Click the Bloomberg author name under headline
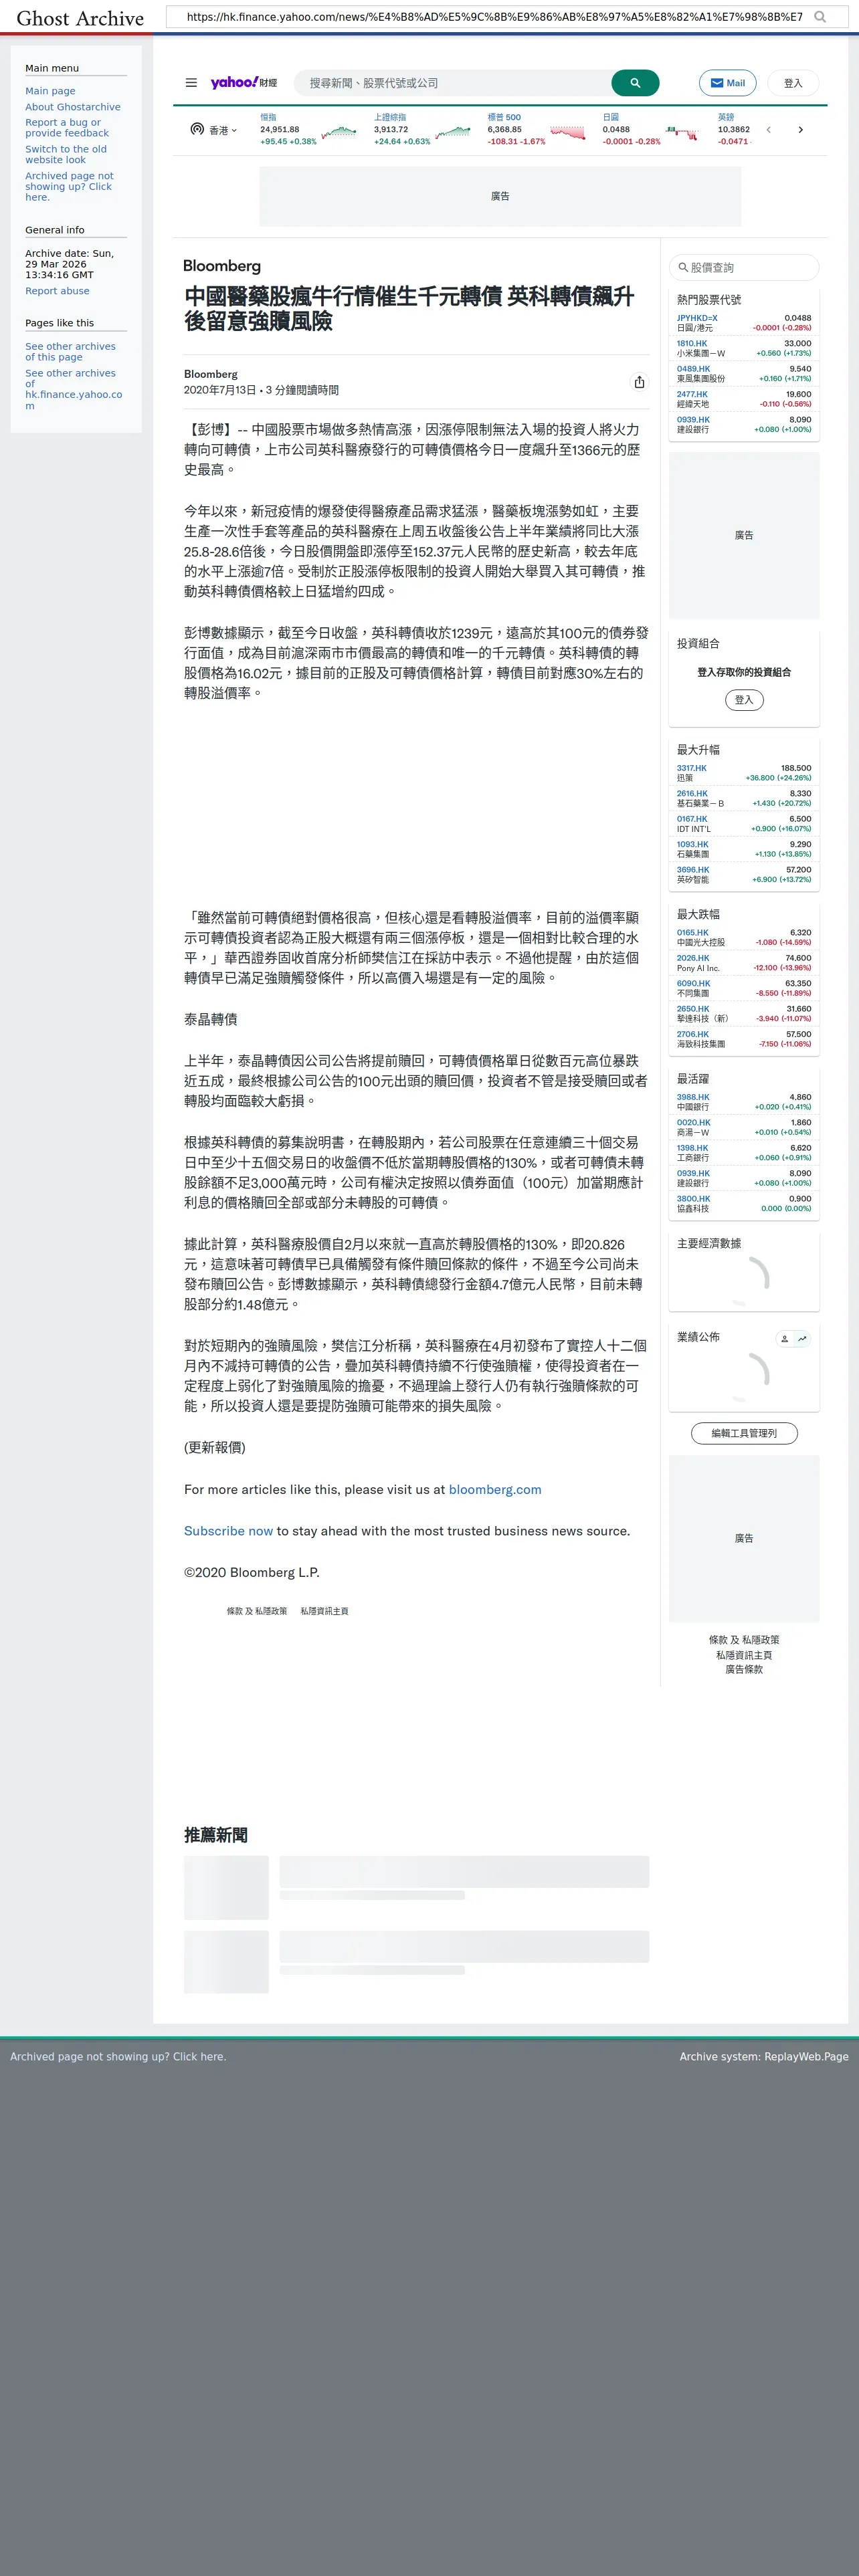This screenshot has width=859, height=2576. [x=211, y=374]
